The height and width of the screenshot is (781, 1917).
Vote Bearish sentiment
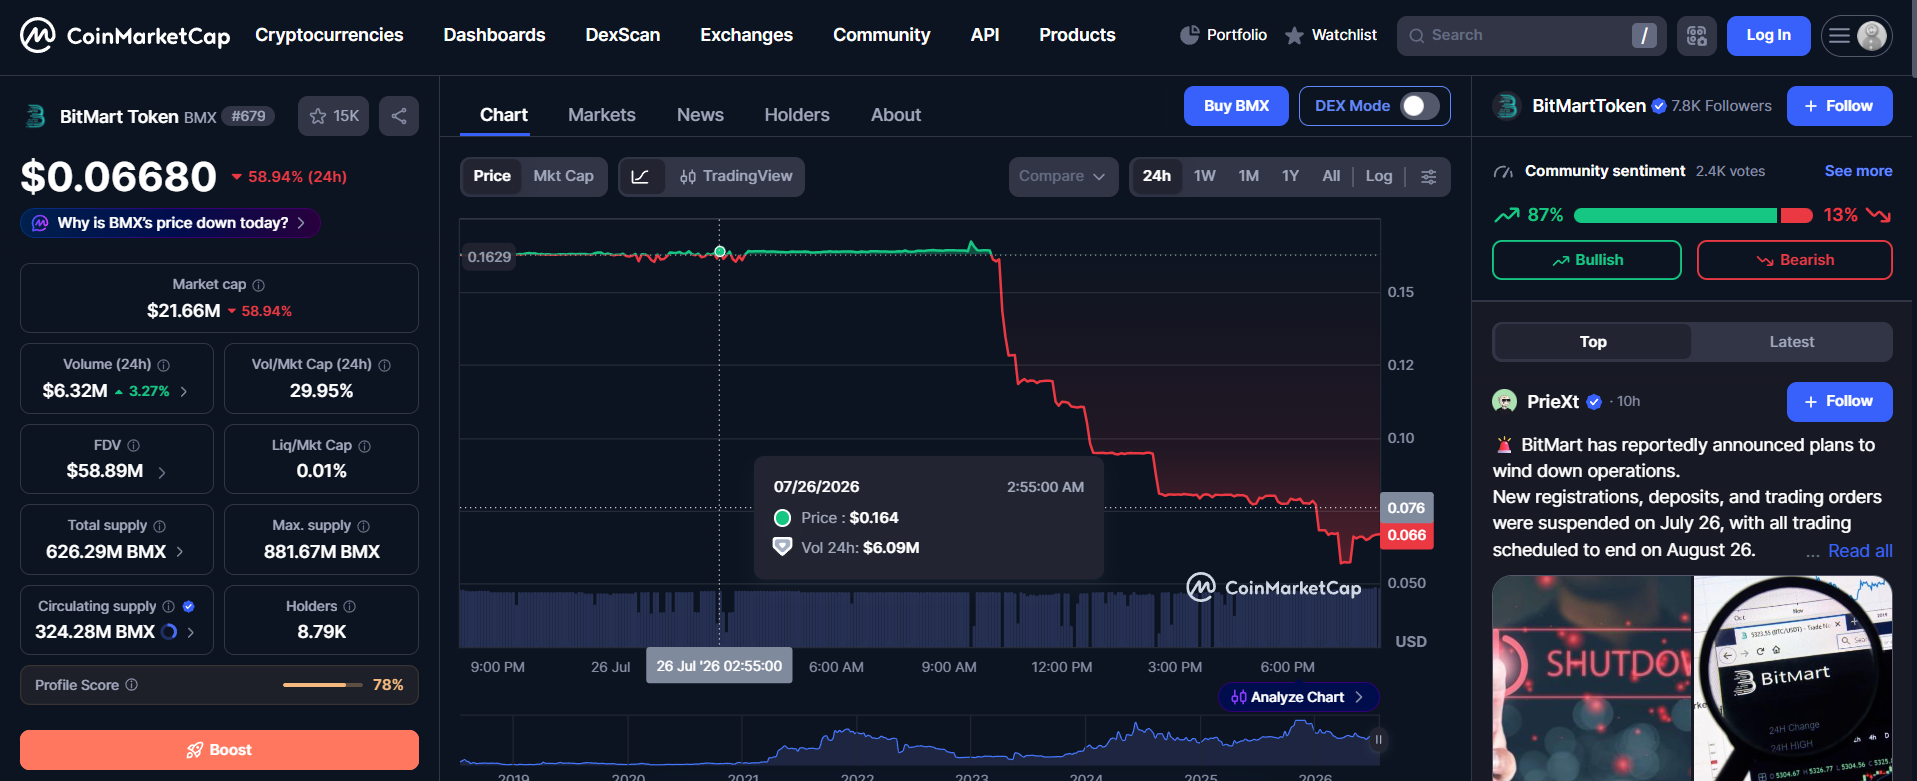1795,260
